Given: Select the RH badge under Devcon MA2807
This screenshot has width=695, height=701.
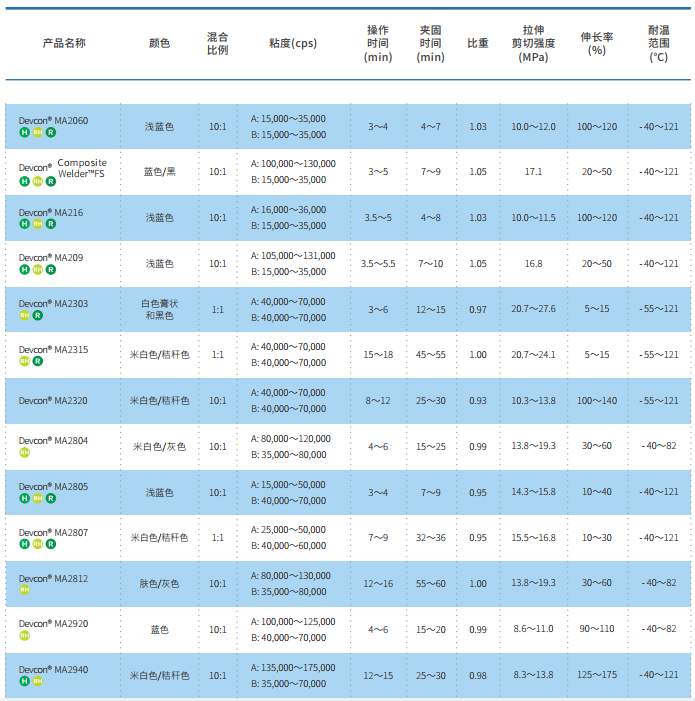Looking at the screenshot, I should [38, 544].
